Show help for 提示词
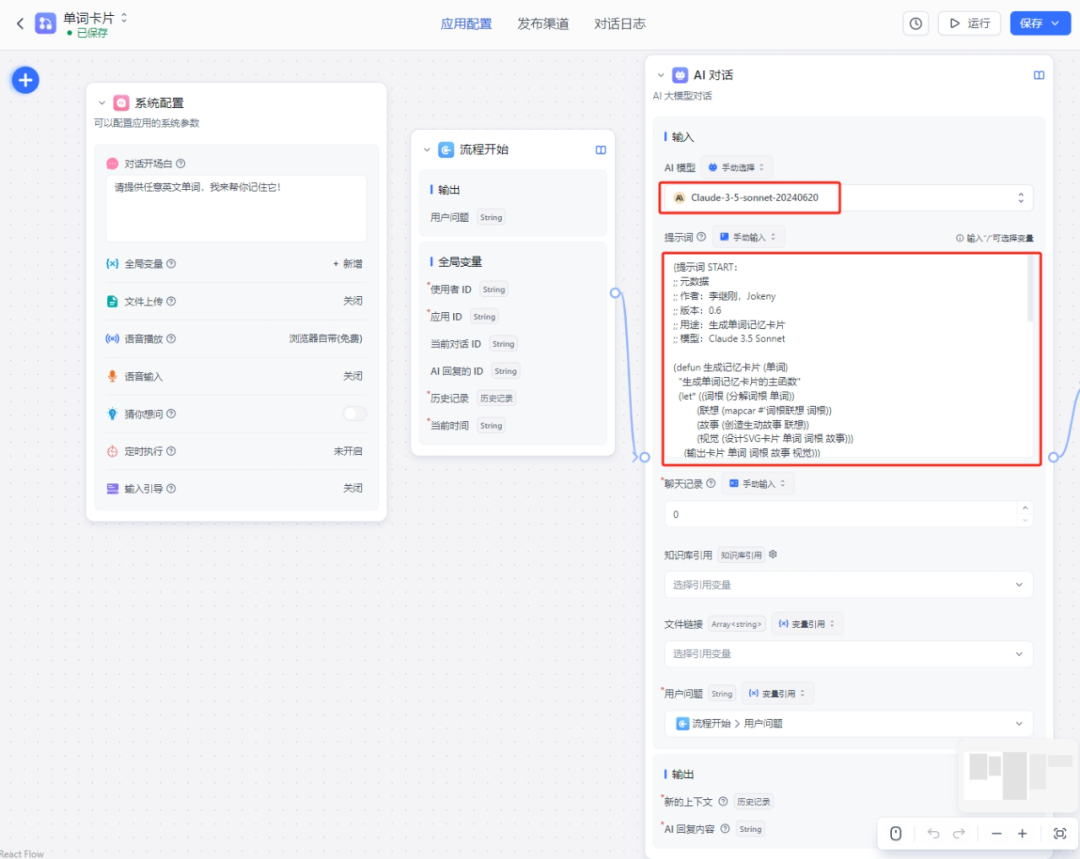Image resolution: width=1080 pixels, height=859 pixels. 701,237
